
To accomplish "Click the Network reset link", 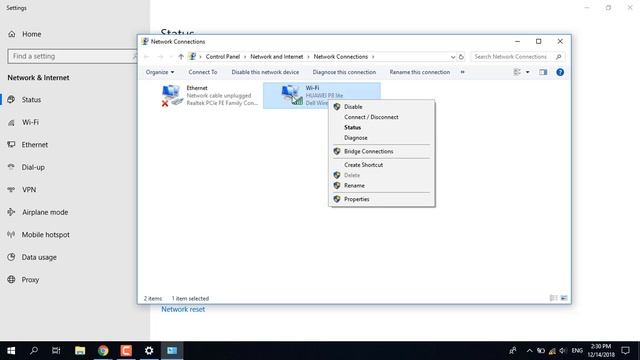I will [x=183, y=309].
